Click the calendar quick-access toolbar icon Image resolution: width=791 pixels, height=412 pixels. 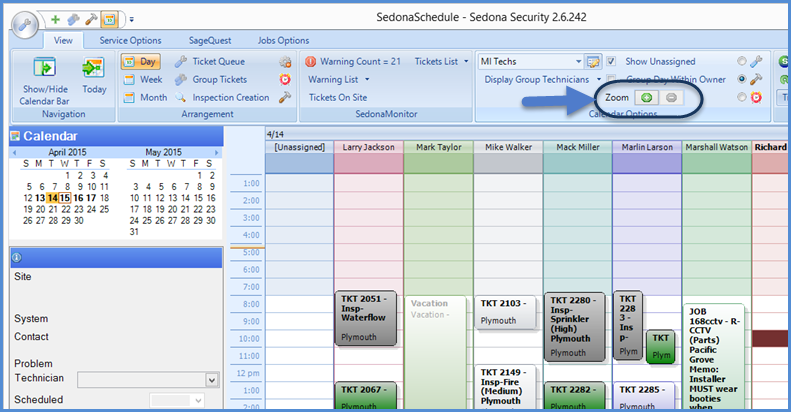click(x=109, y=20)
